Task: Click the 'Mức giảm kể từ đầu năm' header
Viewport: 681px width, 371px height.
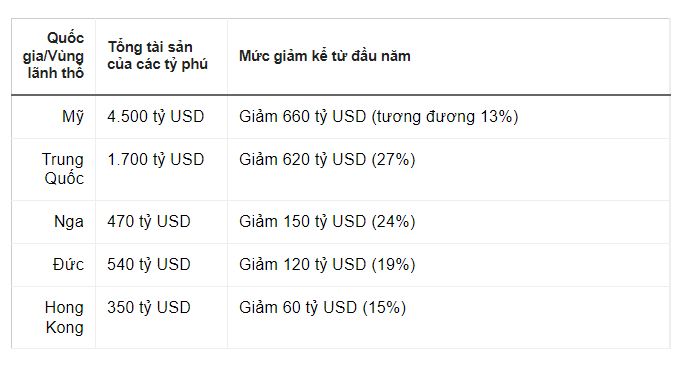Action: [449, 55]
